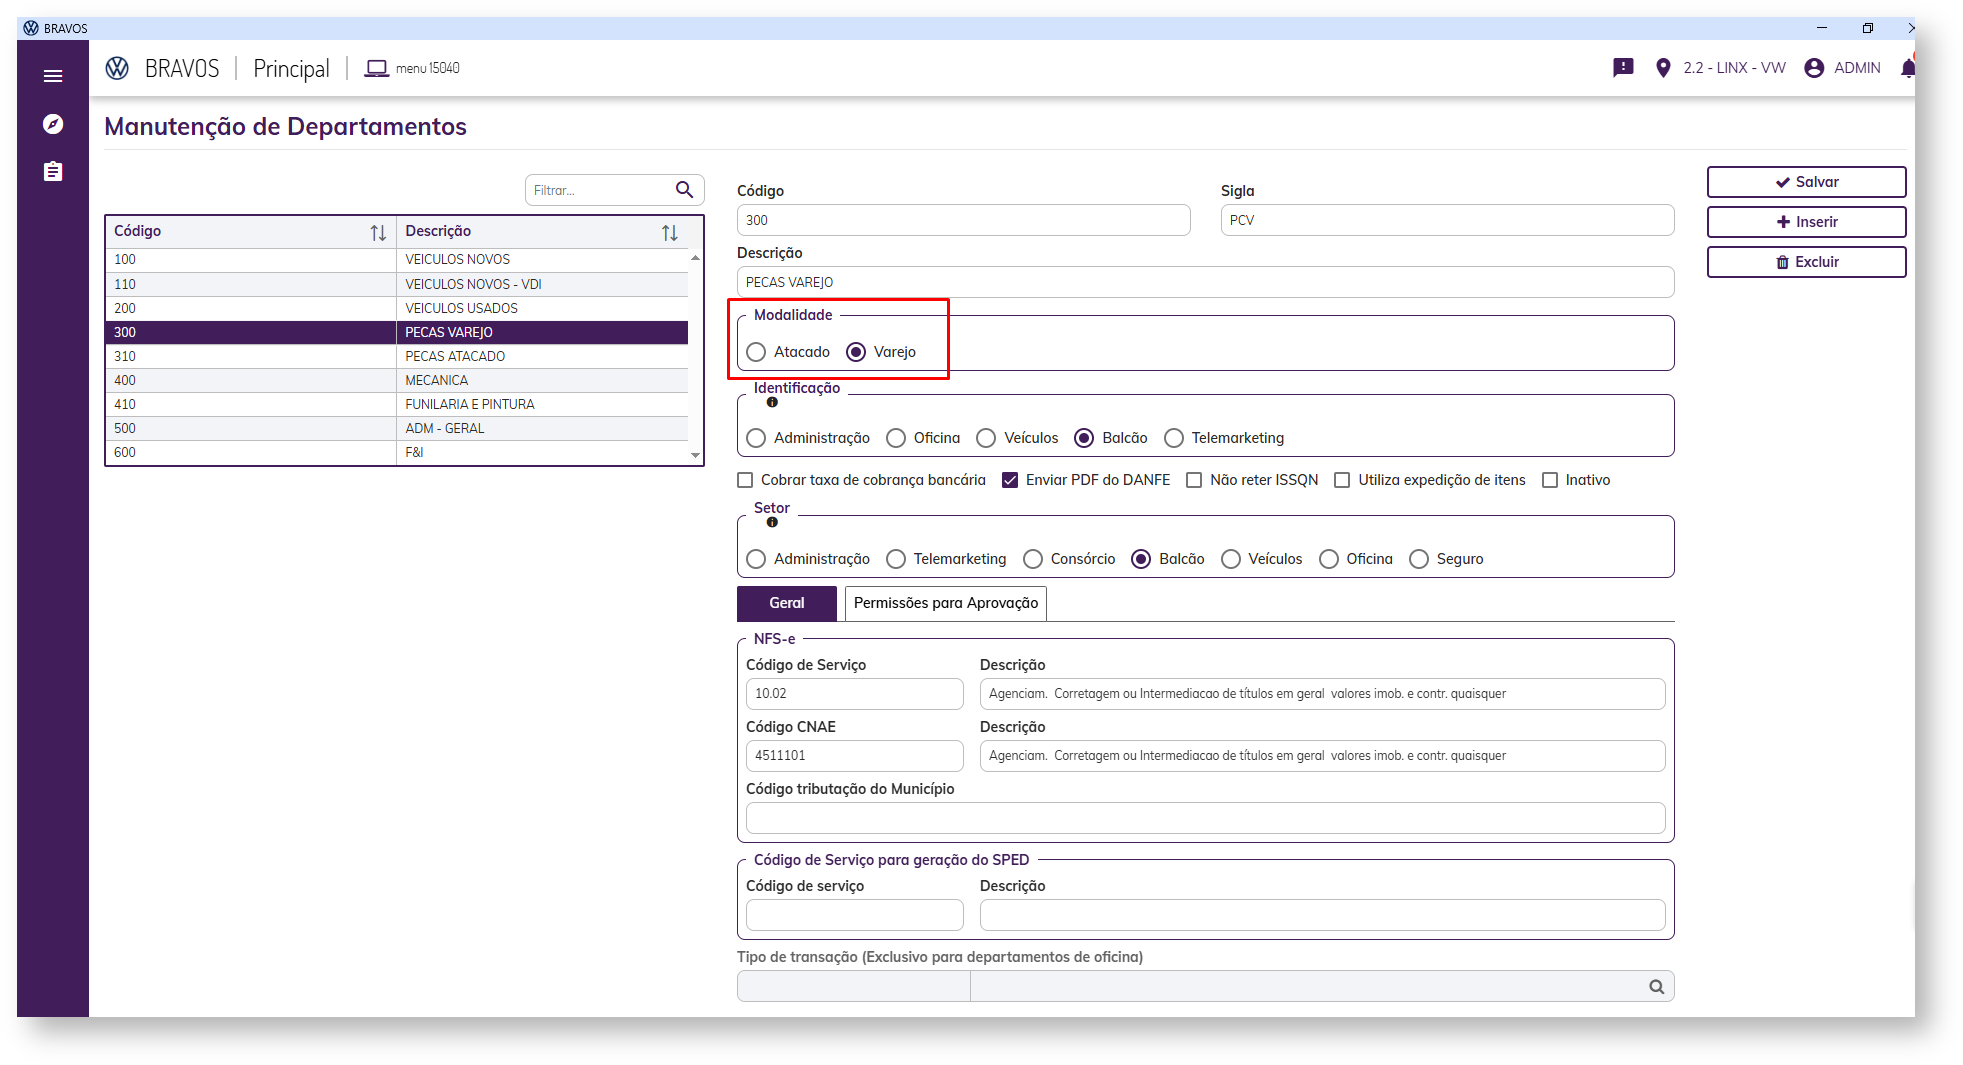Viewport: 1963px width, 1065px height.
Task: Click the search magnifier in the Filtrar box
Action: 685,190
